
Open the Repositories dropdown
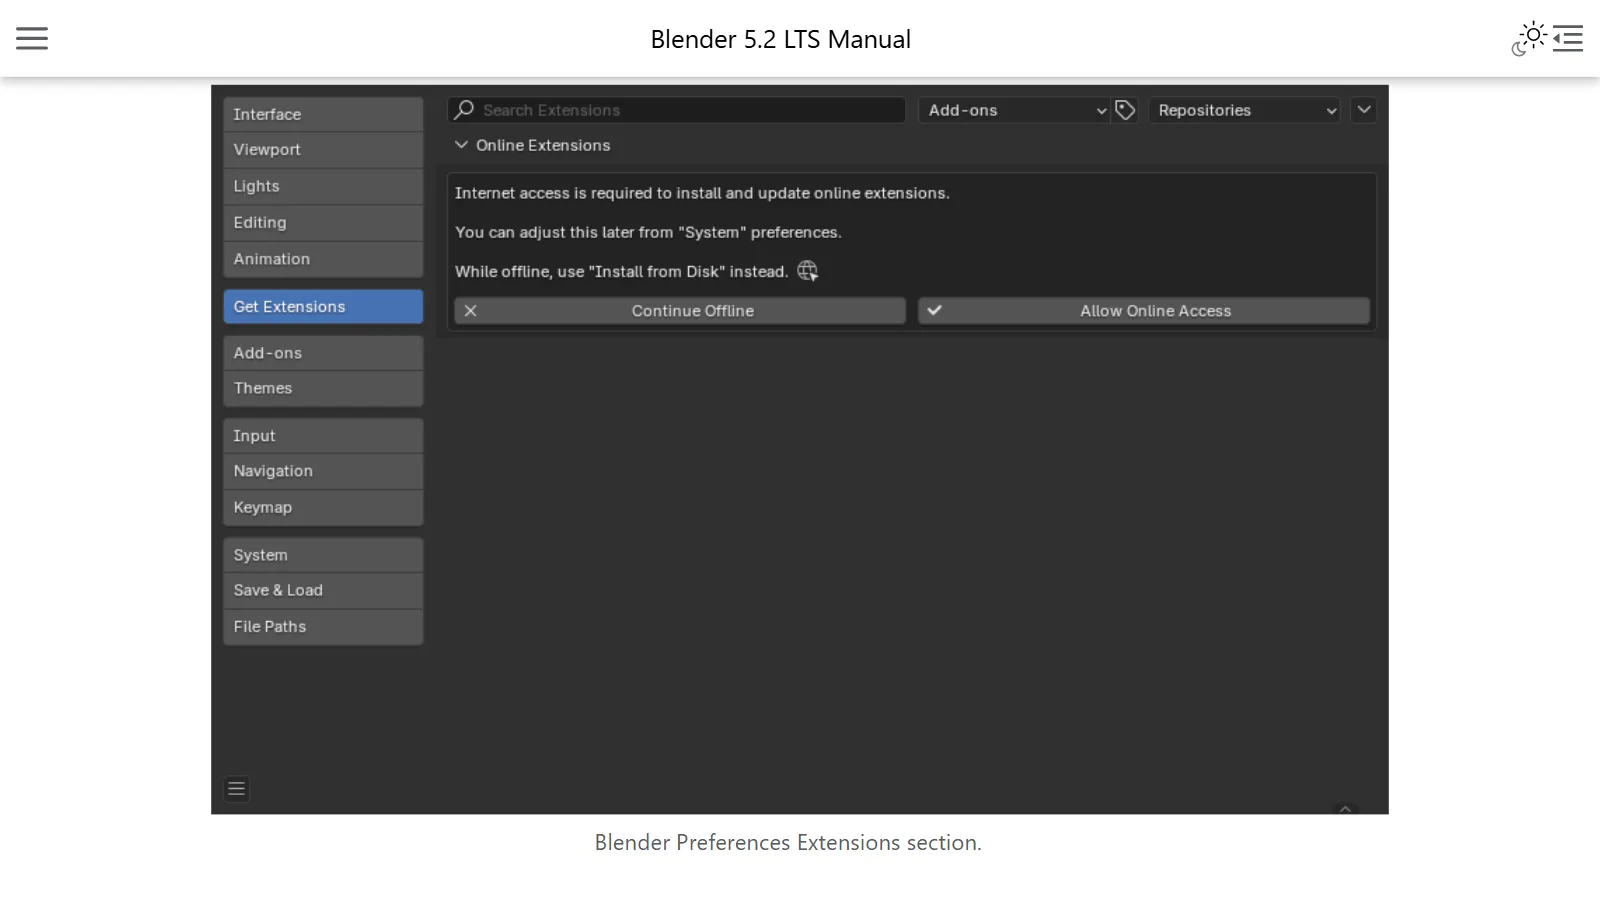pos(1244,110)
